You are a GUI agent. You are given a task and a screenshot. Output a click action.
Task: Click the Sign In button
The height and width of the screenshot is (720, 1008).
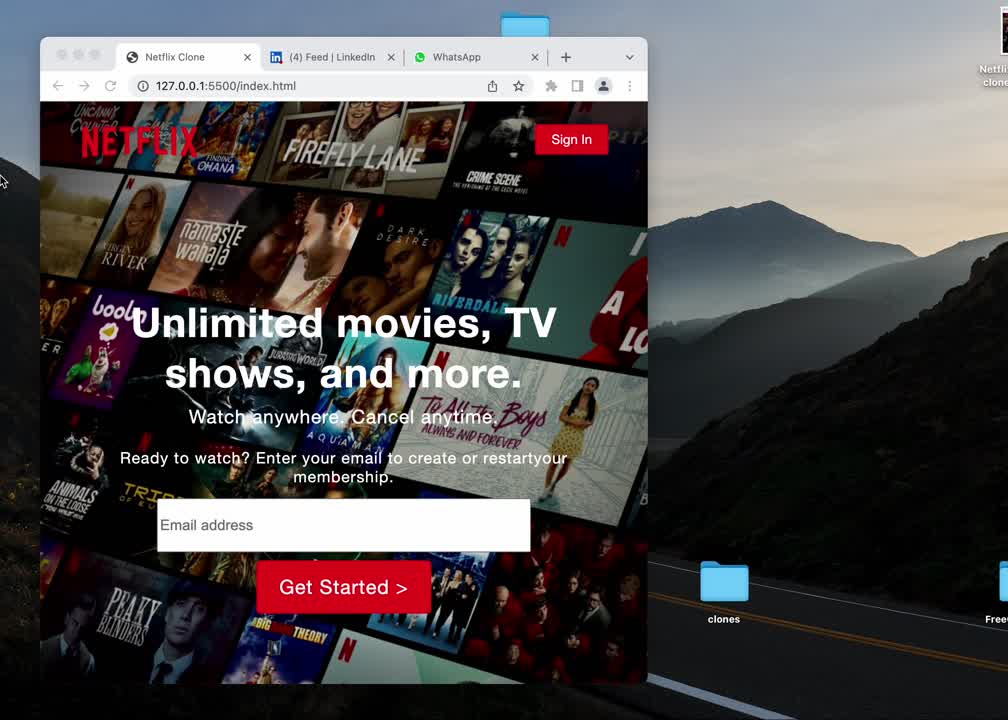click(x=572, y=140)
